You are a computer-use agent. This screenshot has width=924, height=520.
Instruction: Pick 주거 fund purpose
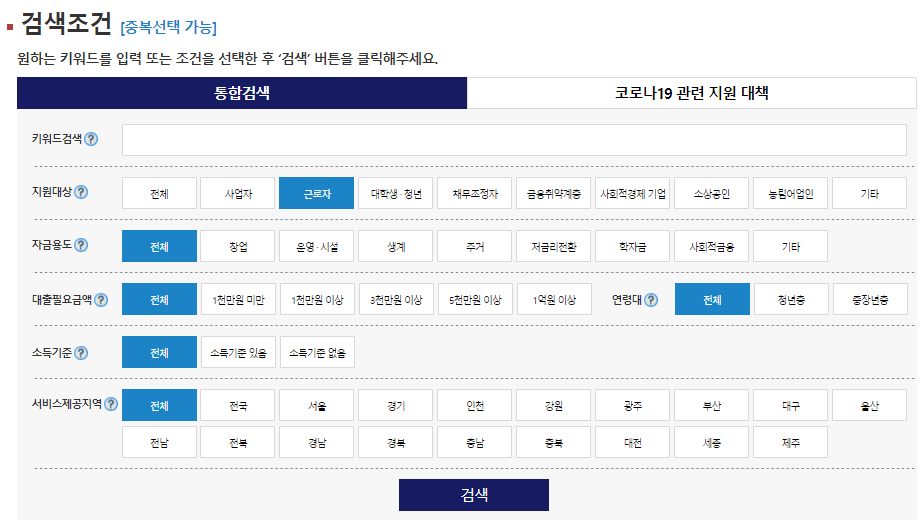[x=475, y=246]
